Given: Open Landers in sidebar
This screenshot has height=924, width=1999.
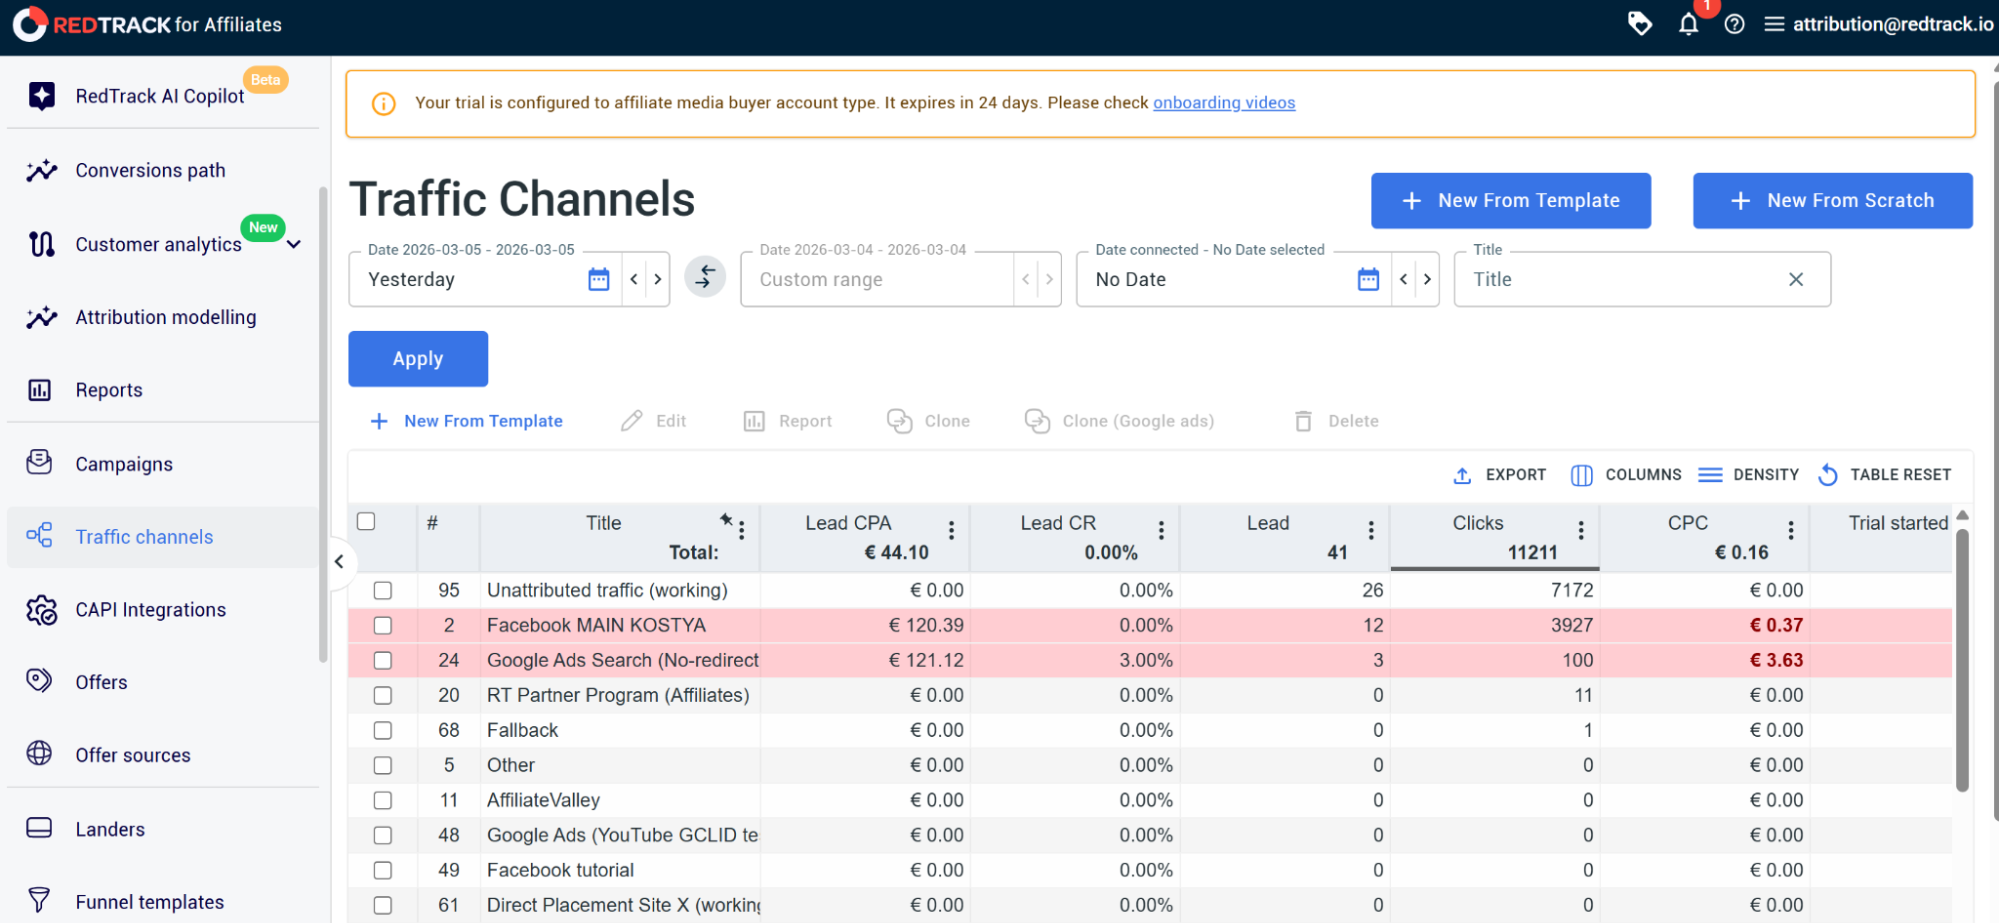Looking at the screenshot, I should 110,830.
